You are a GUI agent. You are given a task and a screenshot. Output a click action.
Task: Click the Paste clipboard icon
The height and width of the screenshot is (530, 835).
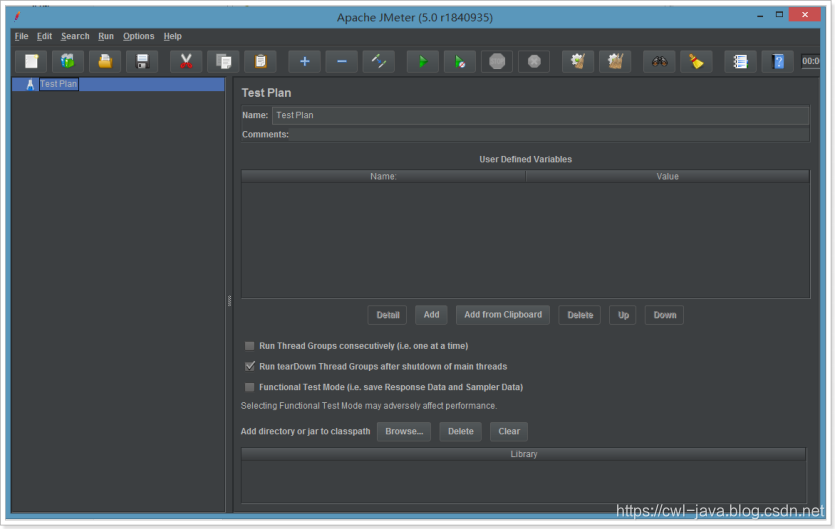click(x=260, y=61)
